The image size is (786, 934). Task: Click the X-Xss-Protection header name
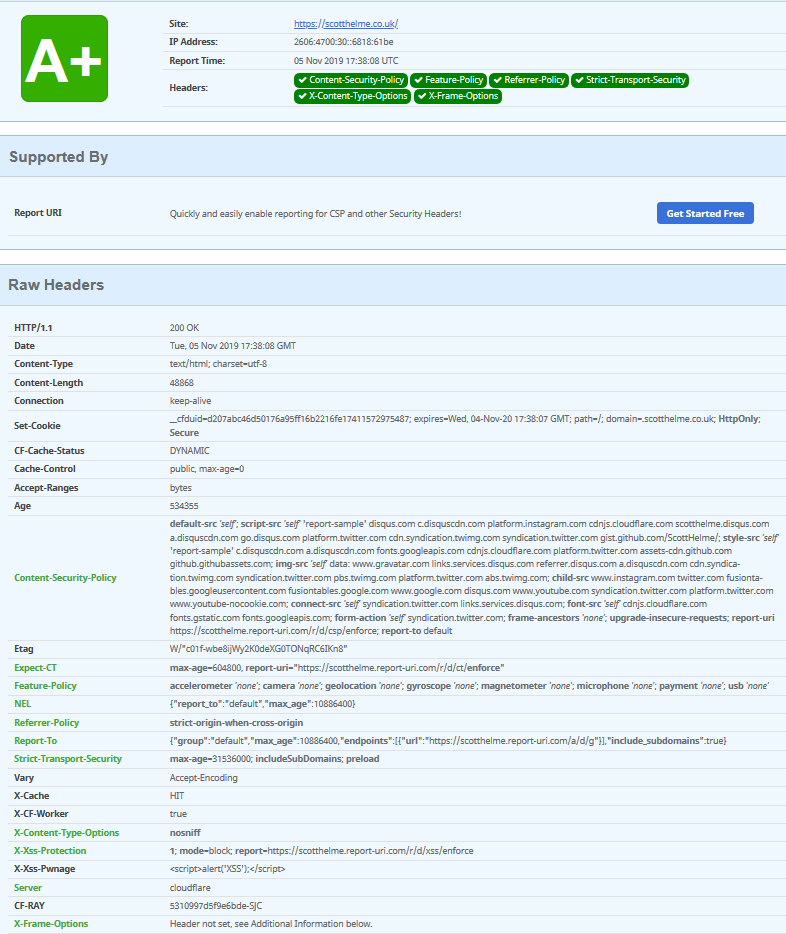click(50, 851)
